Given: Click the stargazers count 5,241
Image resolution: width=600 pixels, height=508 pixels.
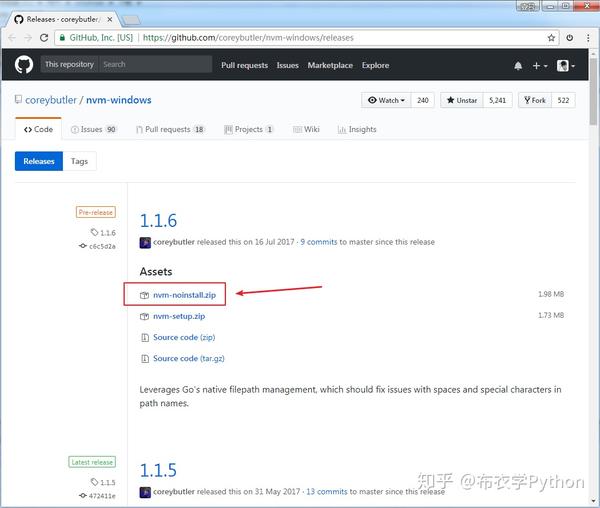Looking at the screenshot, I should click(497, 100).
